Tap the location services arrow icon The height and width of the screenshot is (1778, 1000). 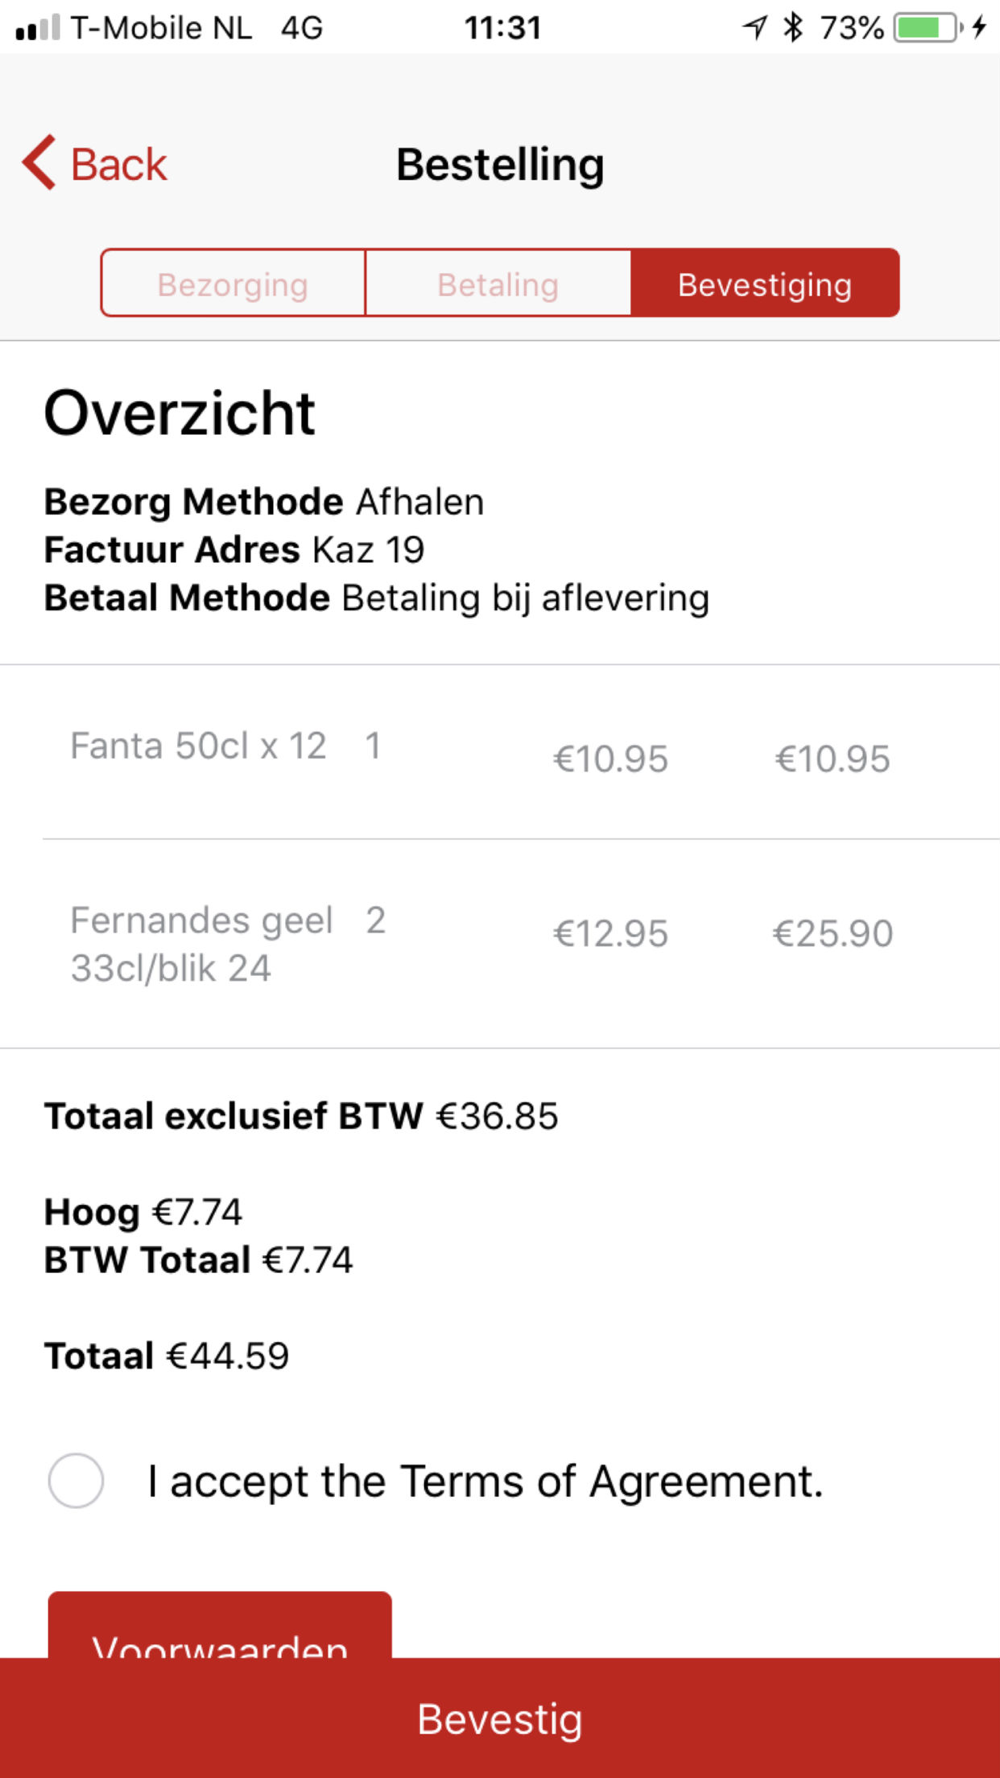point(755,27)
